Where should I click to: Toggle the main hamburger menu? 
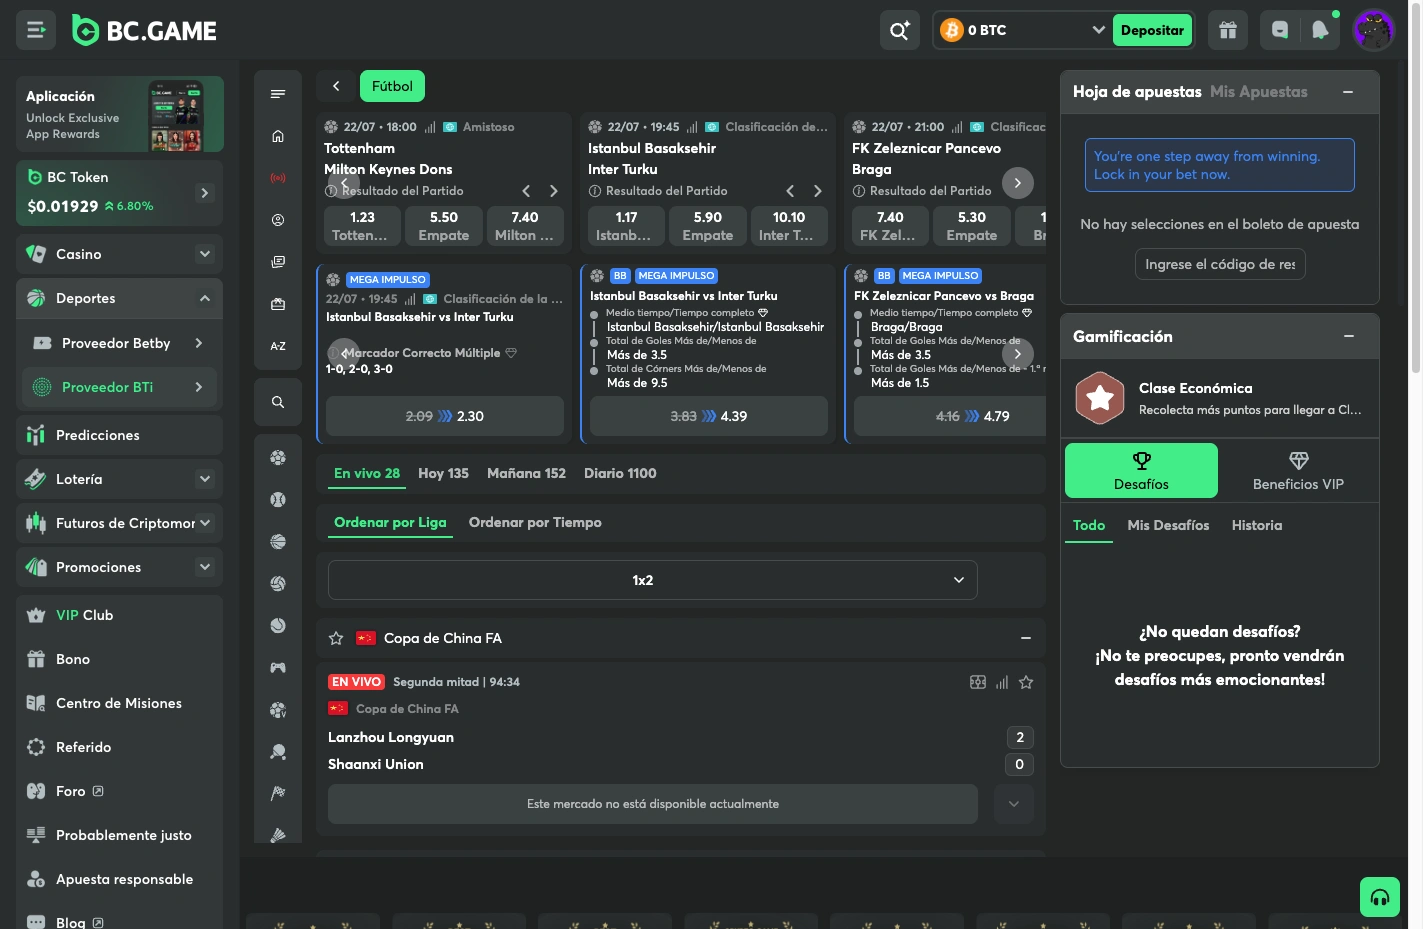point(36,30)
